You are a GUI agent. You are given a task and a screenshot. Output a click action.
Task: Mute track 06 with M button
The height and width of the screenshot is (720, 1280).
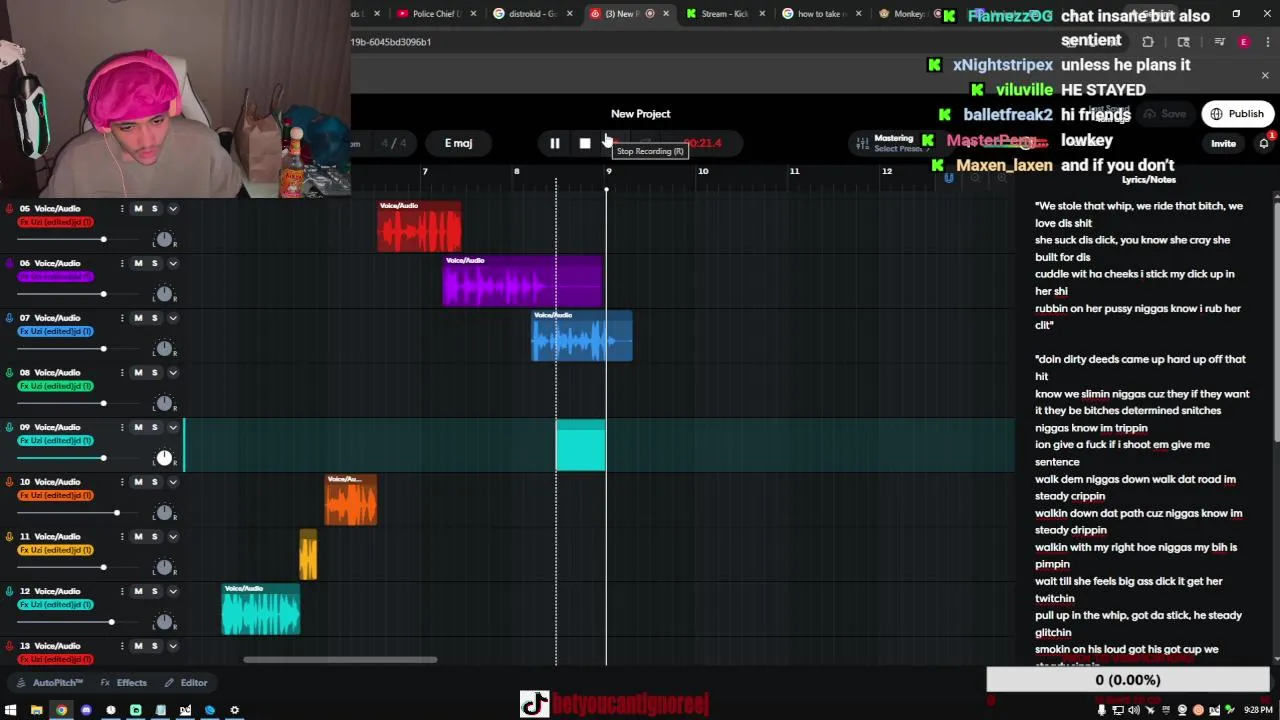click(138, 263)
